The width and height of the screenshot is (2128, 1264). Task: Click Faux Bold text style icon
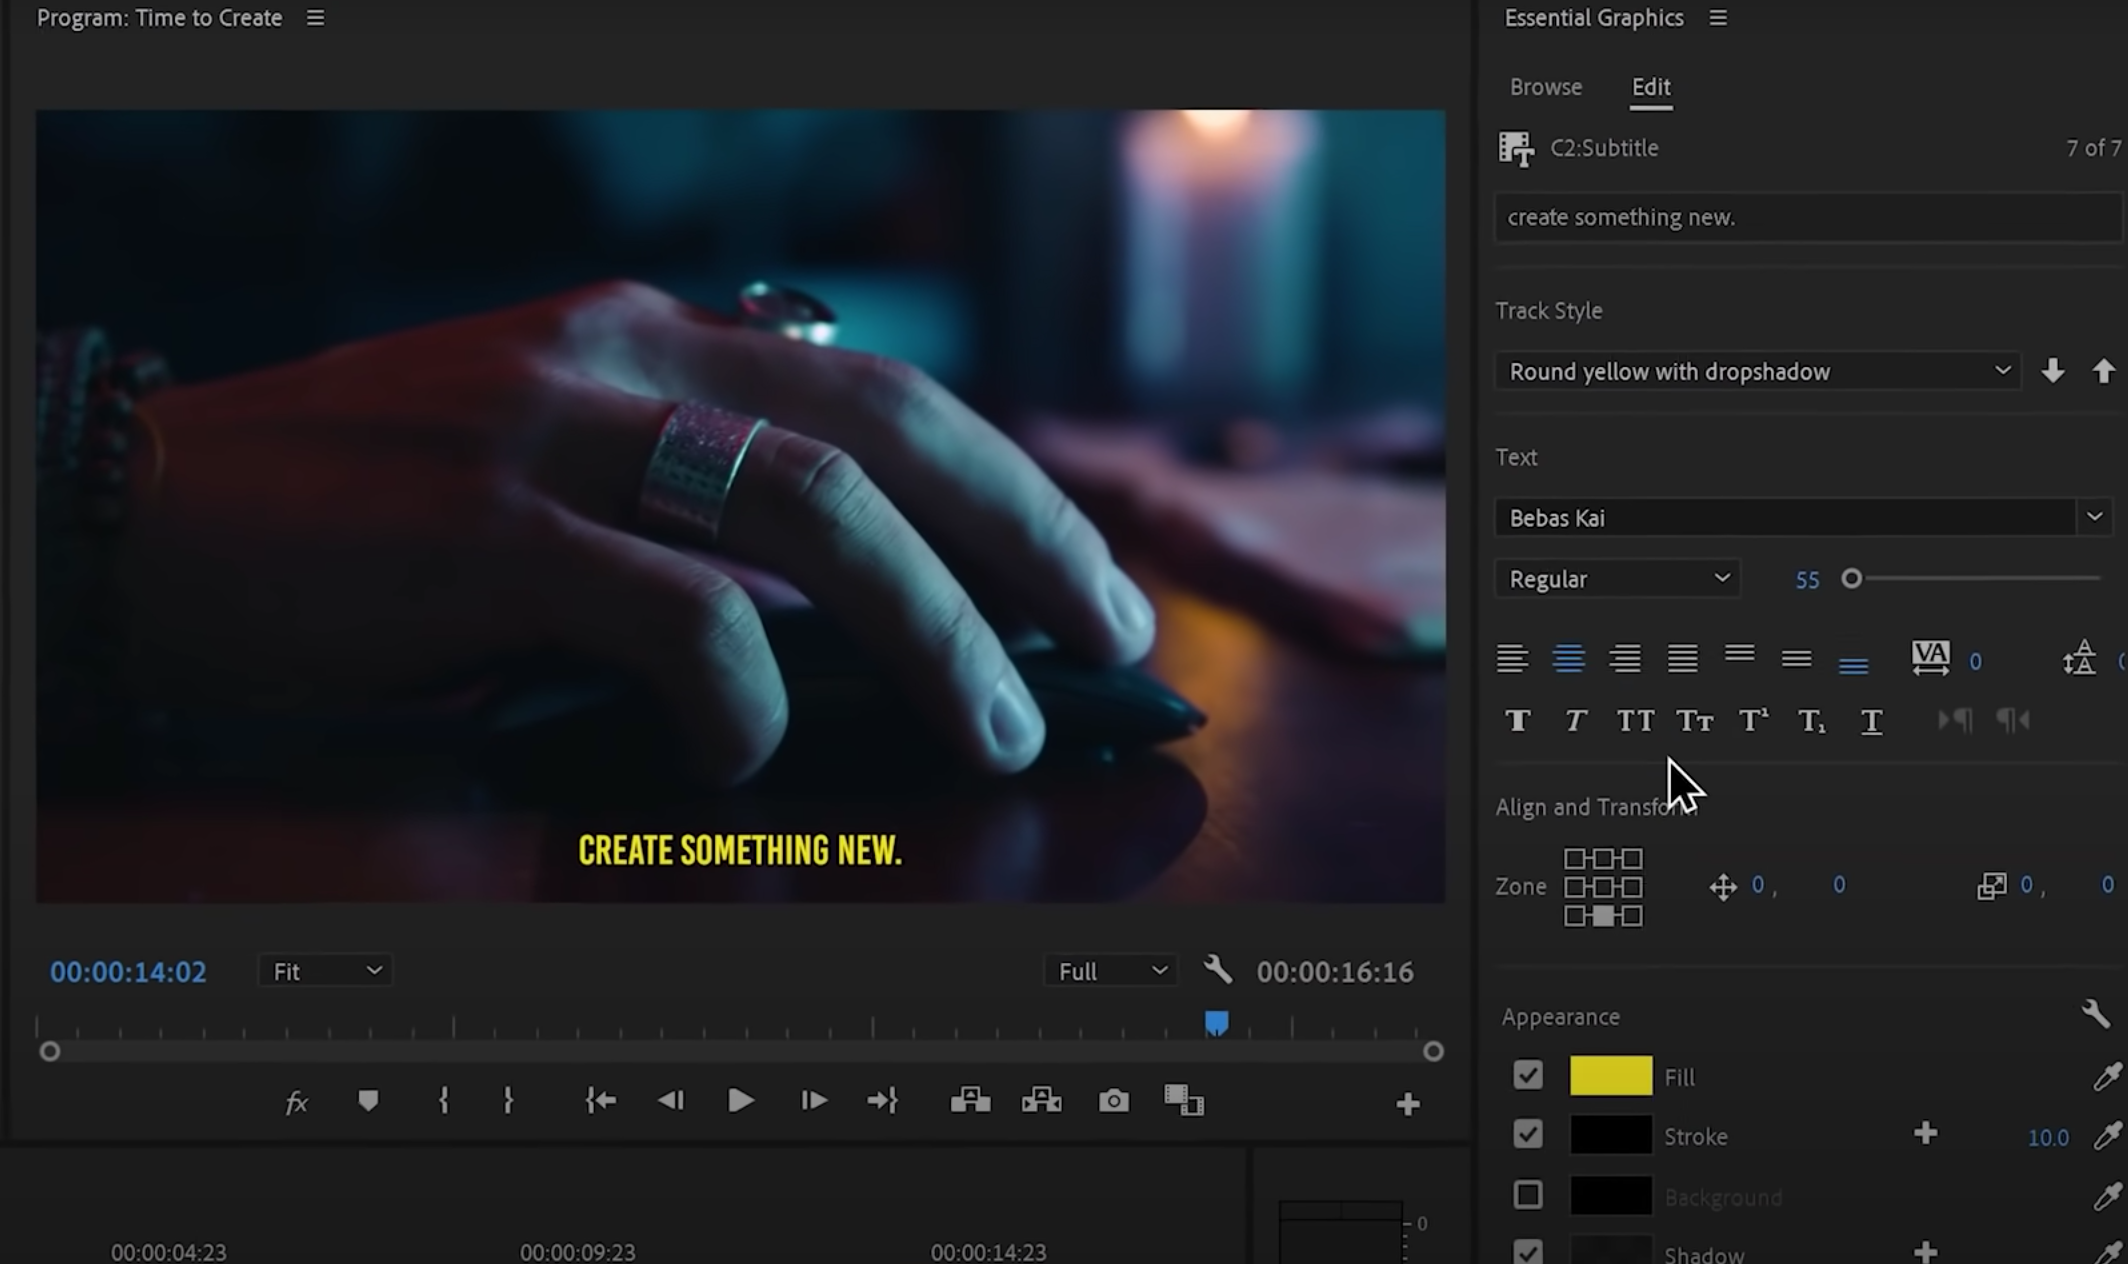click(1517, 720)
